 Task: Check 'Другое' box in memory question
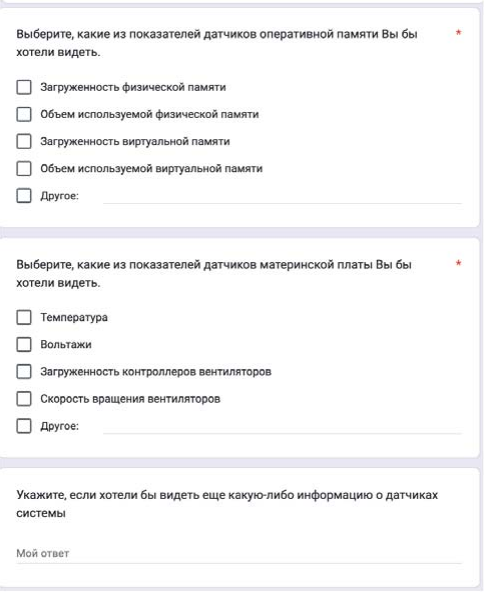pyautogui.click(x=24, y=196)
